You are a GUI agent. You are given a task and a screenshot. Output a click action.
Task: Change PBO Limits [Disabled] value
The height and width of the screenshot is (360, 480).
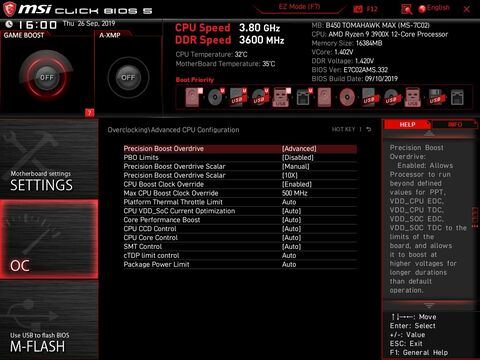(x=298, y=158)
